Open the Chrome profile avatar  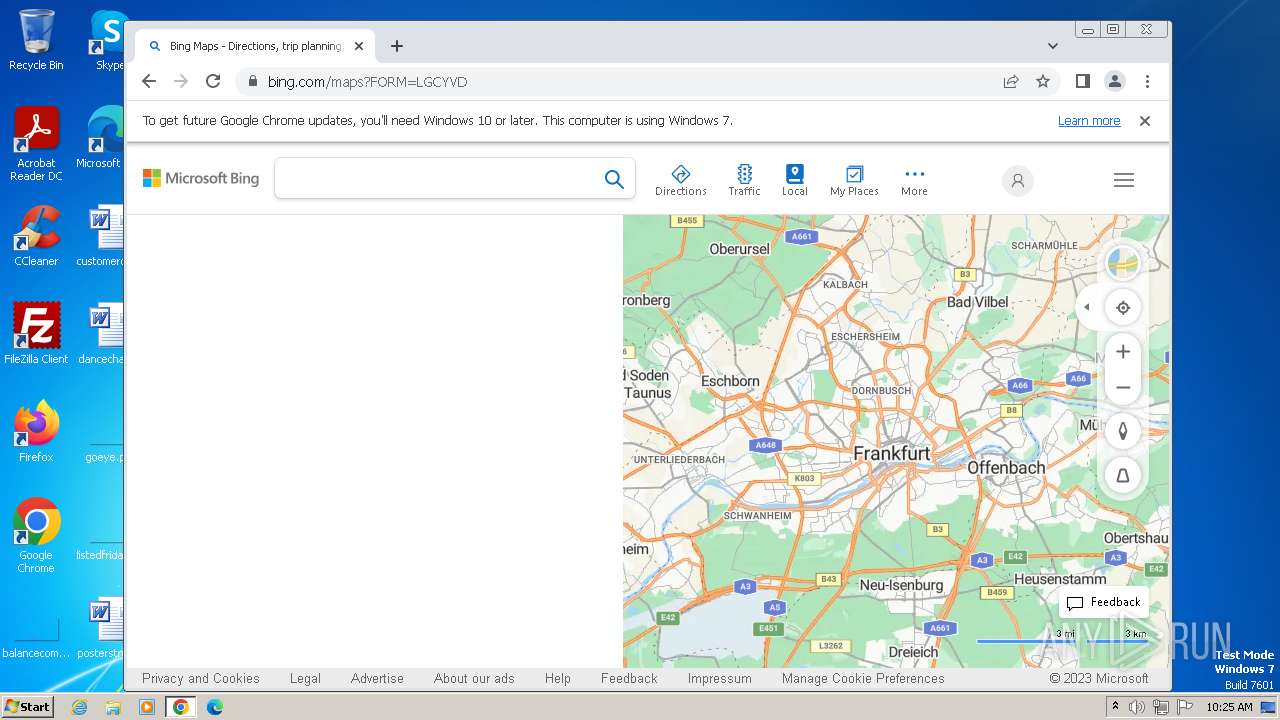[x=1115, y=82]
